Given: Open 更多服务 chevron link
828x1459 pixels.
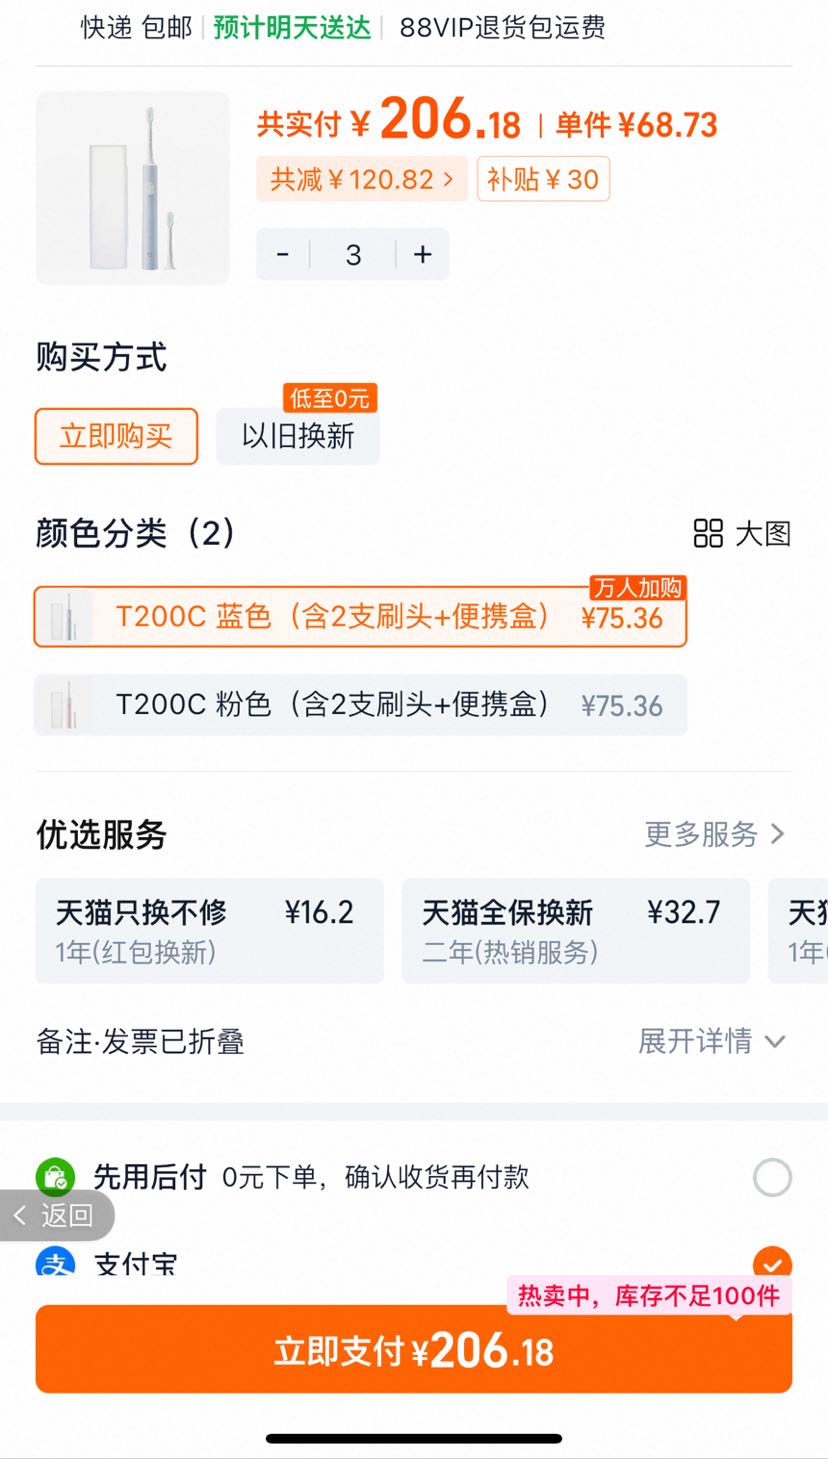Looking at the screenshot, I should (714, 834).
